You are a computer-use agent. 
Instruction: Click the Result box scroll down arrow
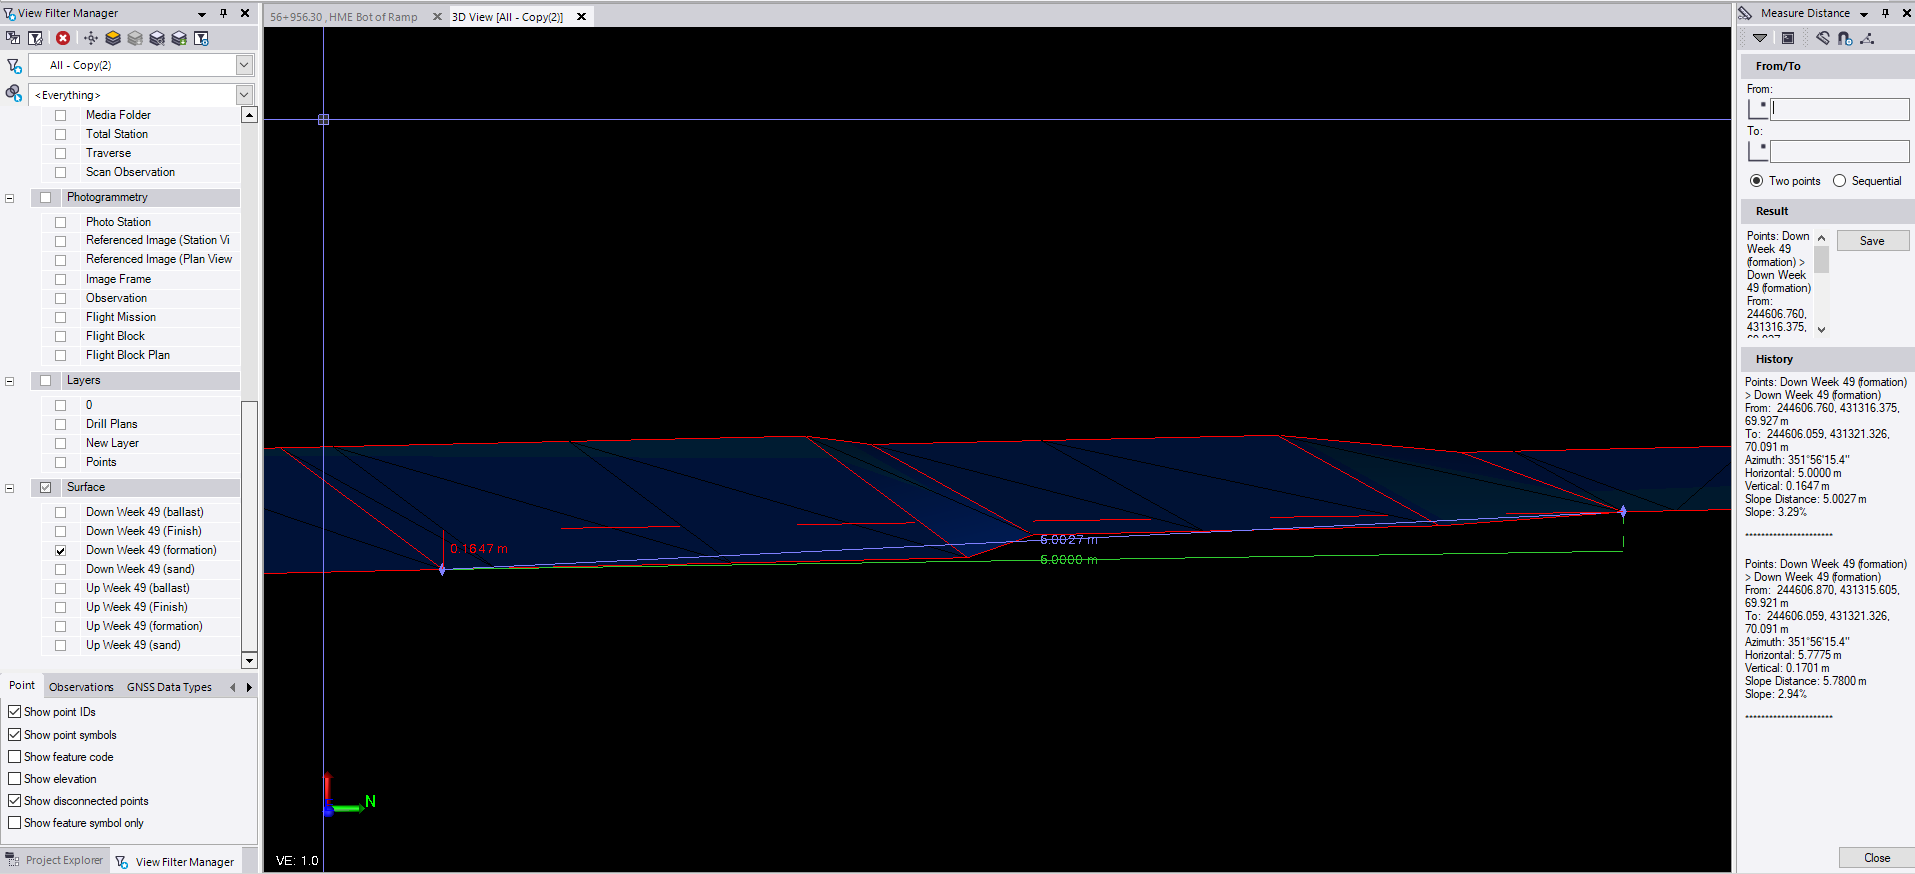[x=1821, y=329]
